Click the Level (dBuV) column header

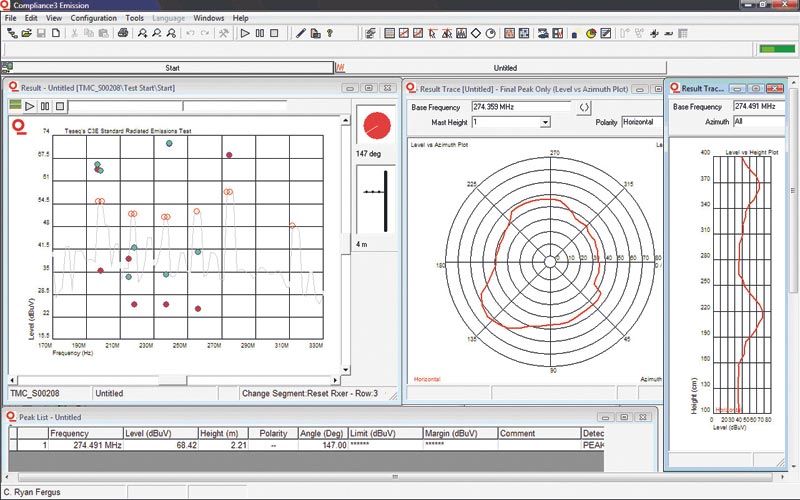point(160,433)
